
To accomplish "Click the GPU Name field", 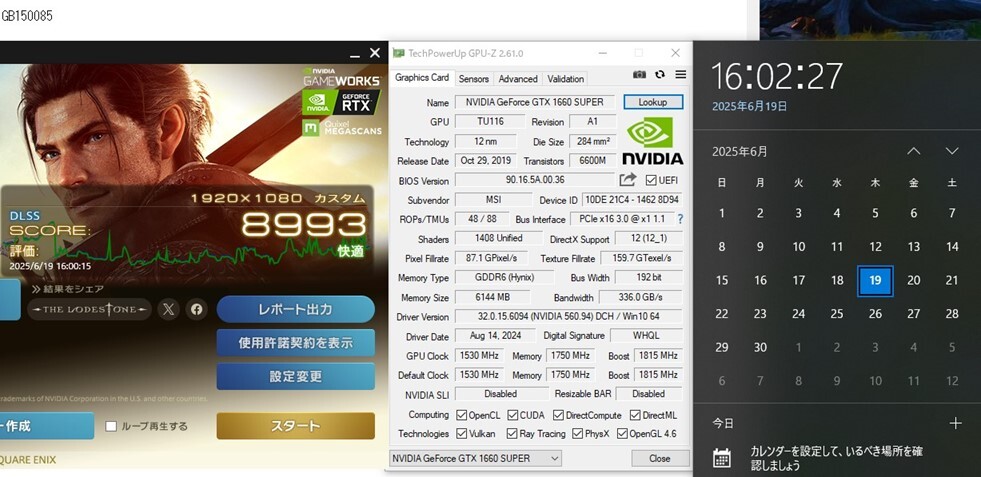I will point(535,102).
